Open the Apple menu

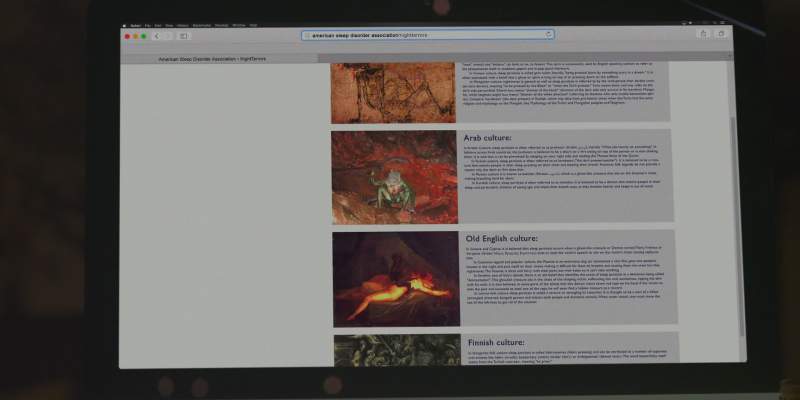coord(124,26)
